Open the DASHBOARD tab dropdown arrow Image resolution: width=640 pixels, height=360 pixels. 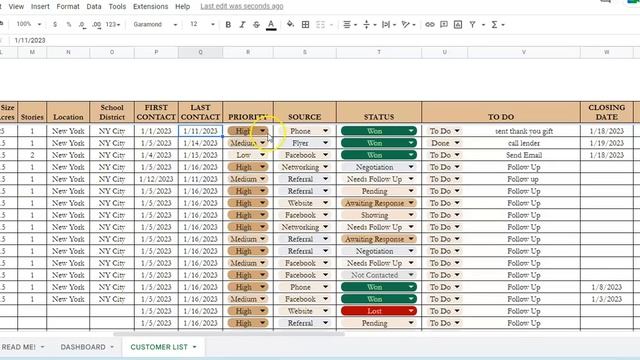tap(112, 347)
